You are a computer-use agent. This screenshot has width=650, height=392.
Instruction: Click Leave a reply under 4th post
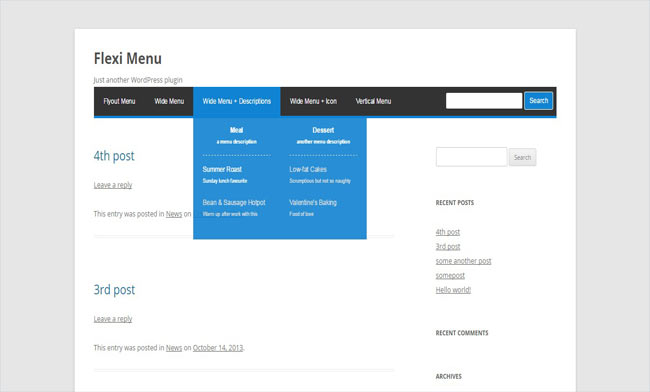113,185
